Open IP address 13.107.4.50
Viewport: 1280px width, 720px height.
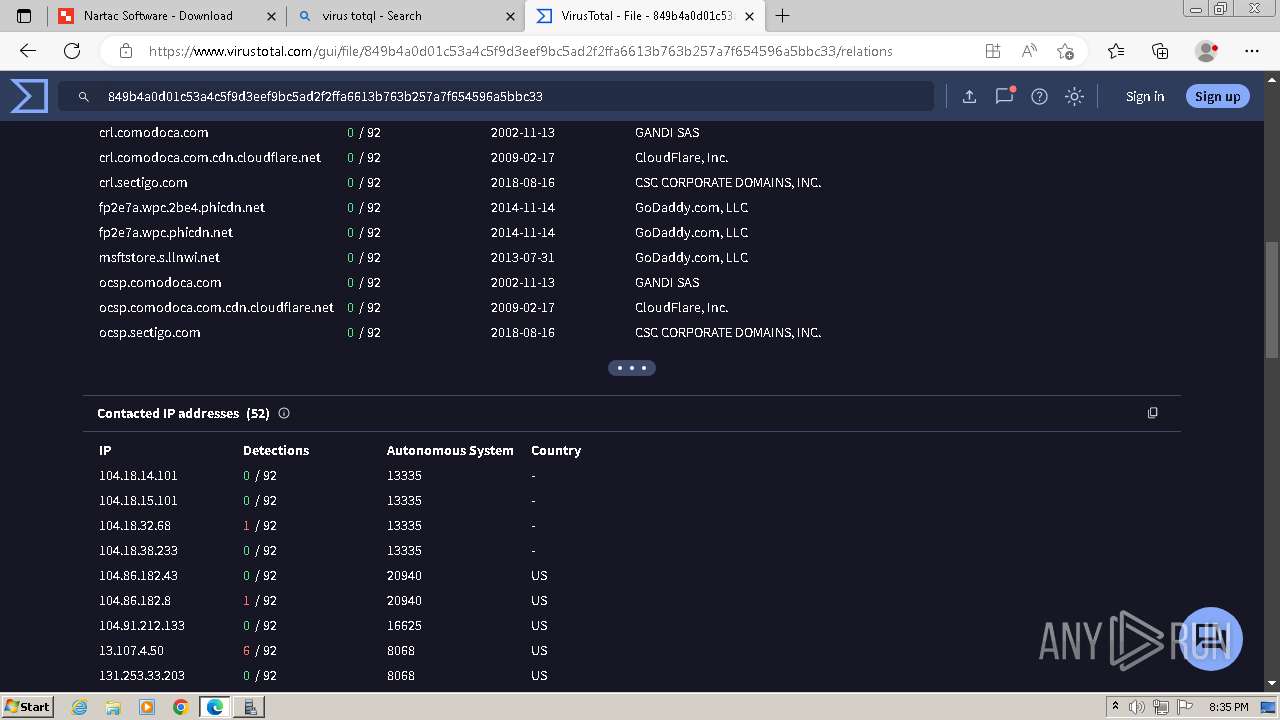pos(131,650)
